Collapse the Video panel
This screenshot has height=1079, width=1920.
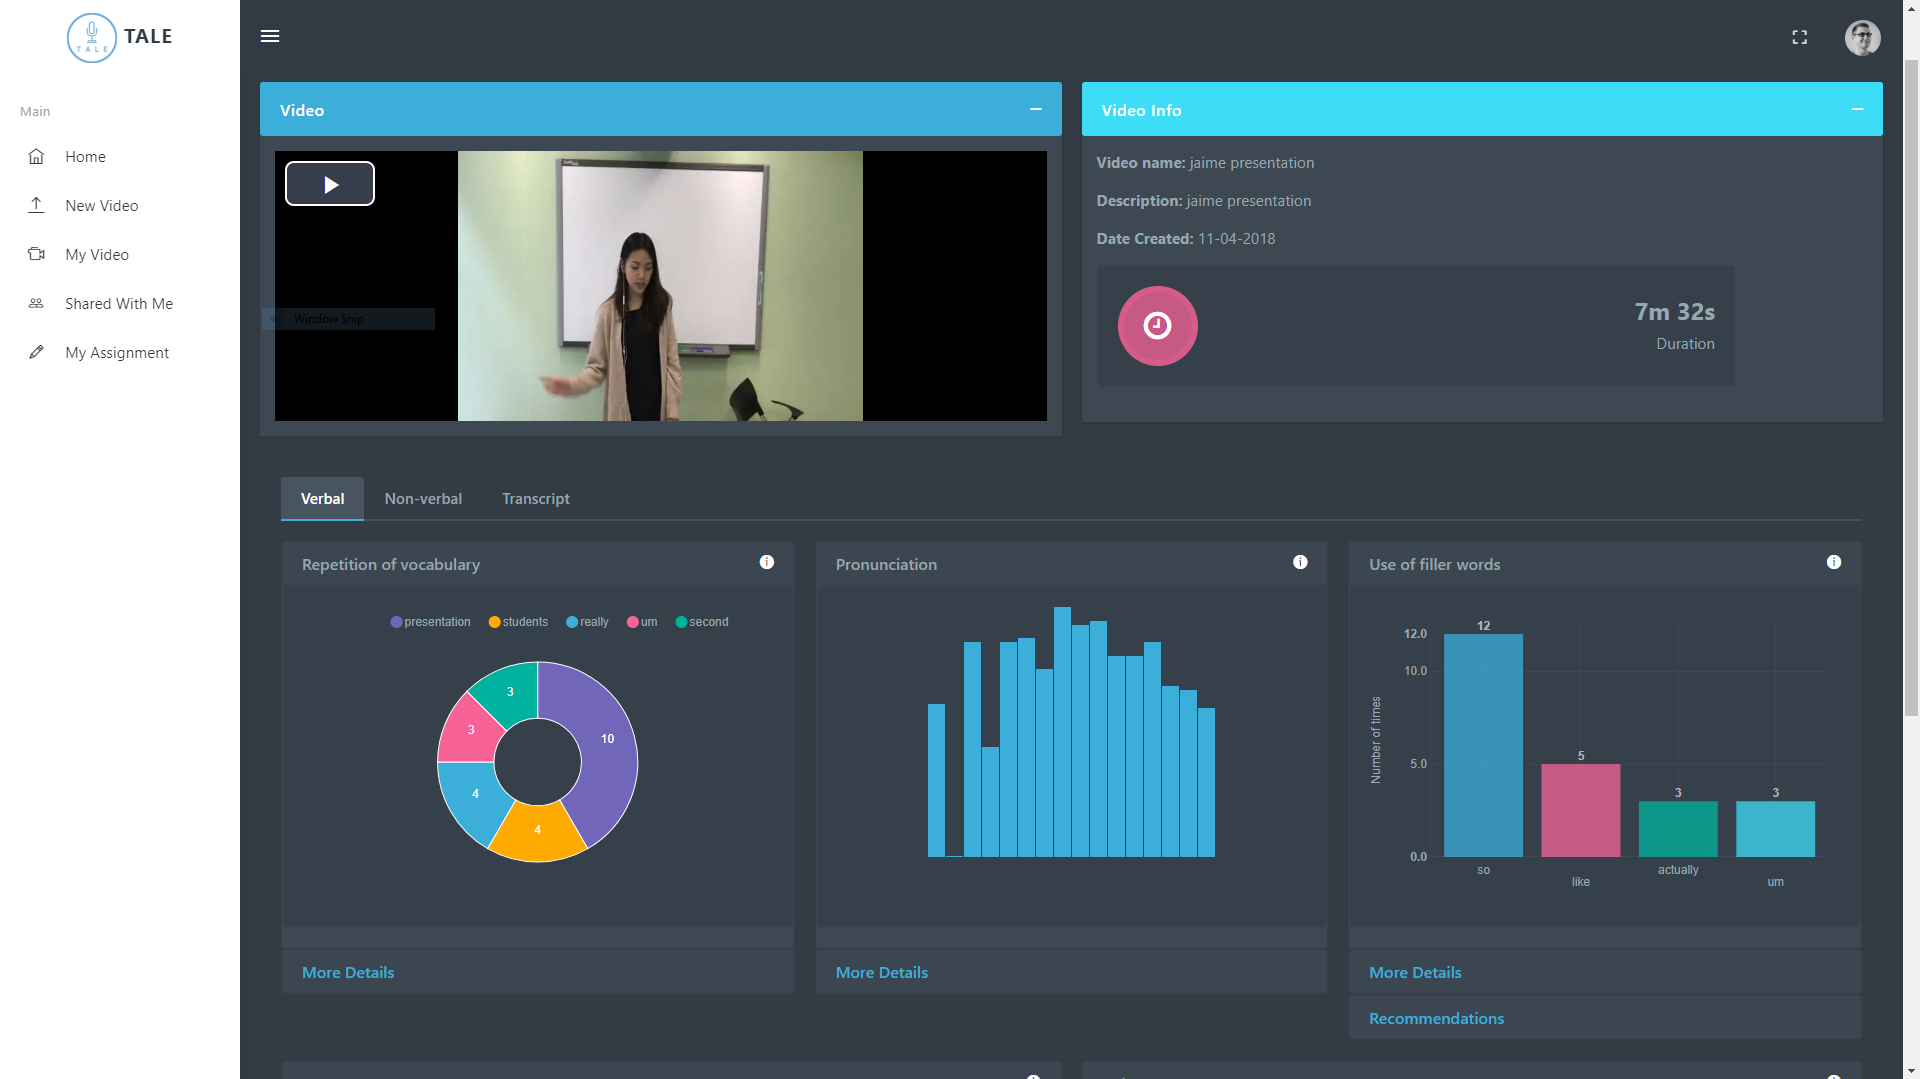[x=1036, y=109]
